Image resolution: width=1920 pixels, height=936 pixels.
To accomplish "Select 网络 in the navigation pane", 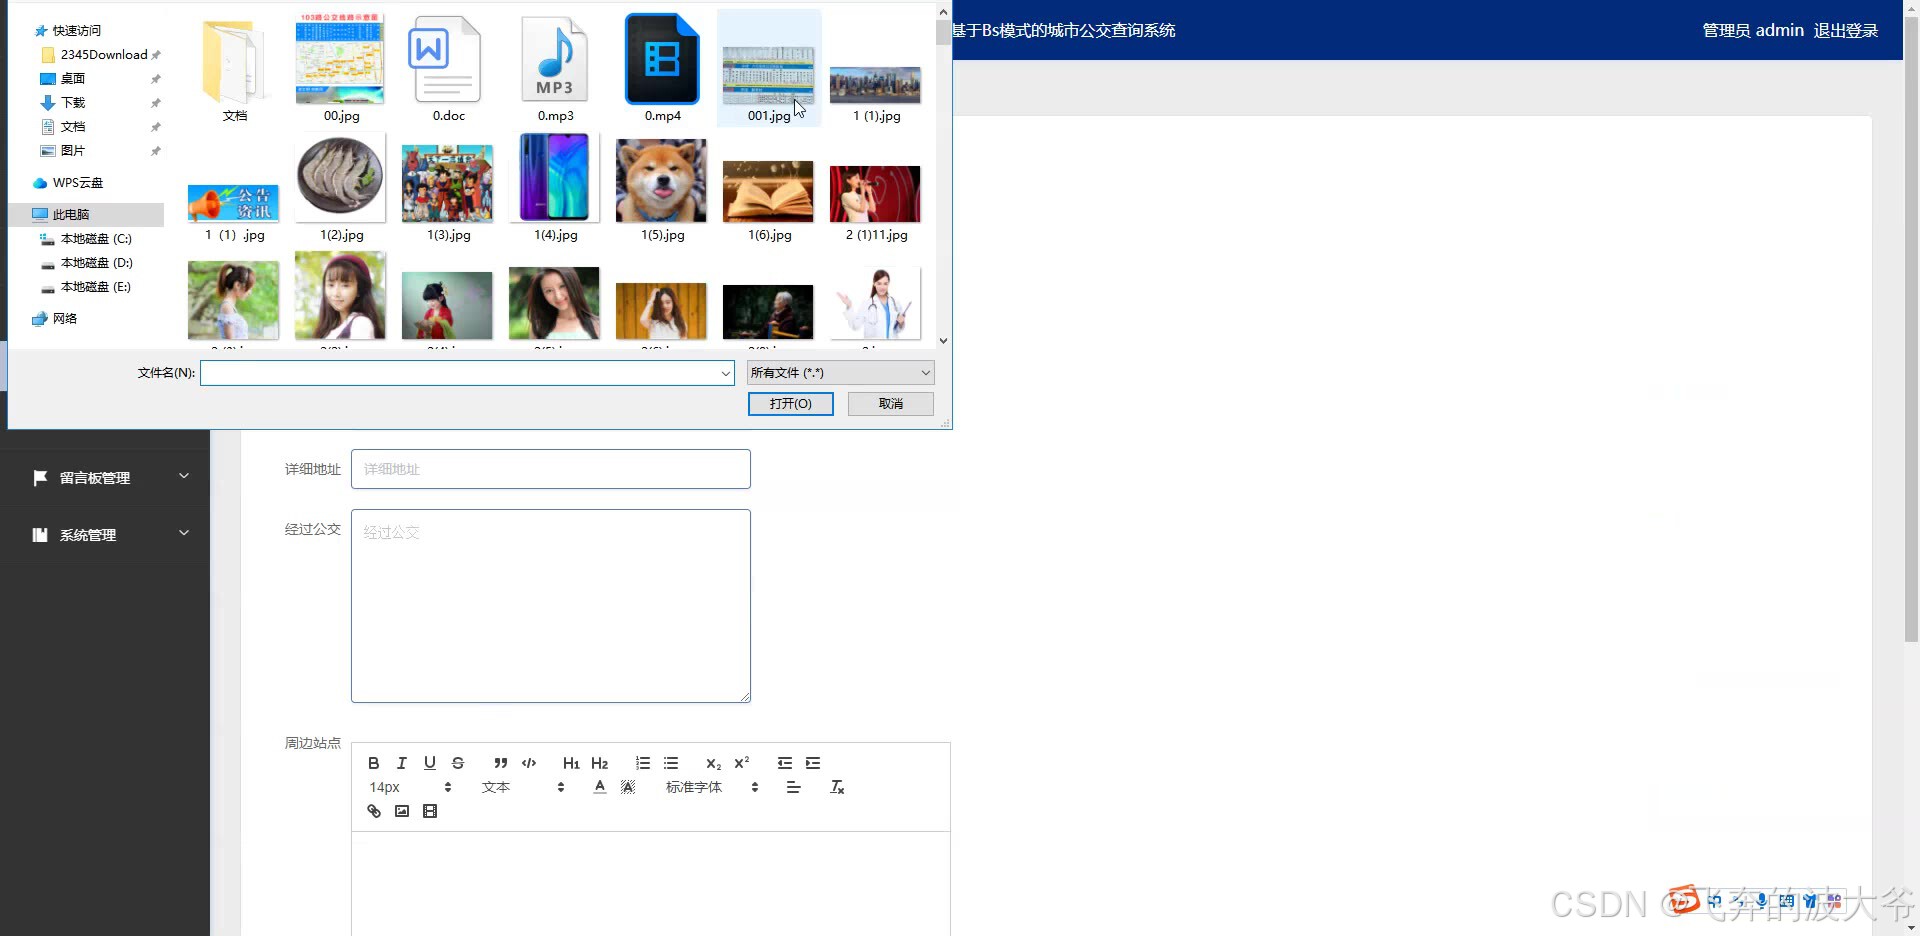I will point(65,319).
